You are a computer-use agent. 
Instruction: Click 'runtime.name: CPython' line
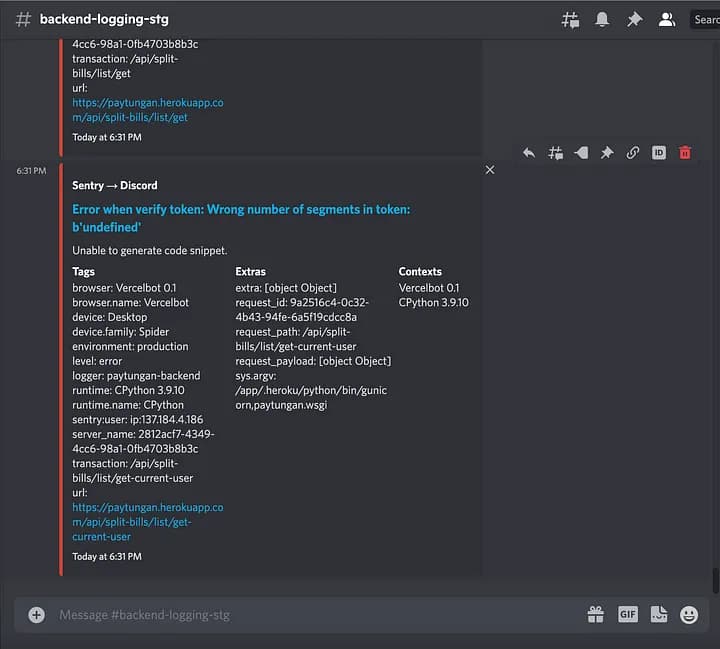(x=128, y=405)
